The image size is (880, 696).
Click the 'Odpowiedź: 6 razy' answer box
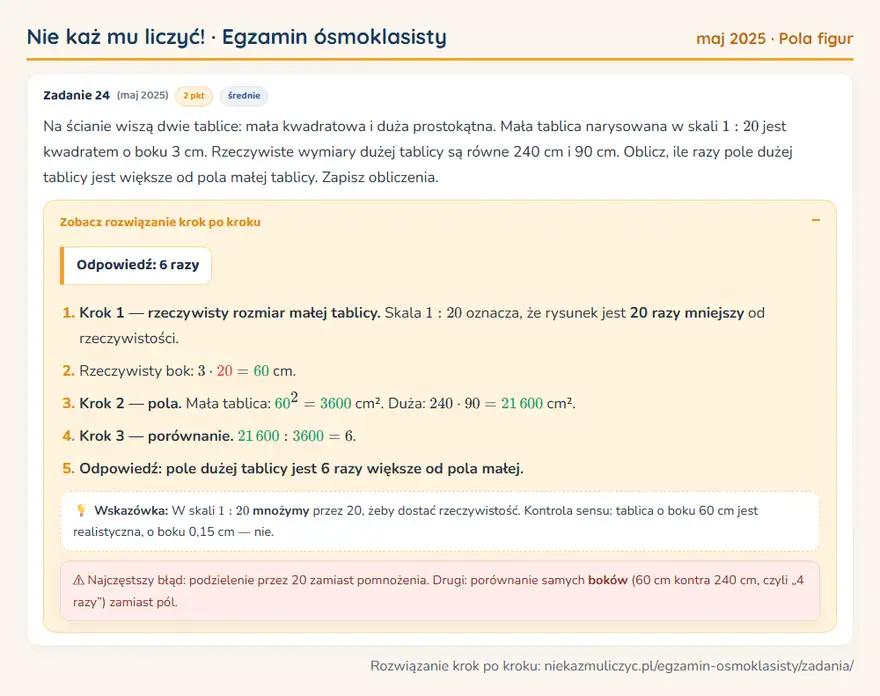tap(136, 265)
